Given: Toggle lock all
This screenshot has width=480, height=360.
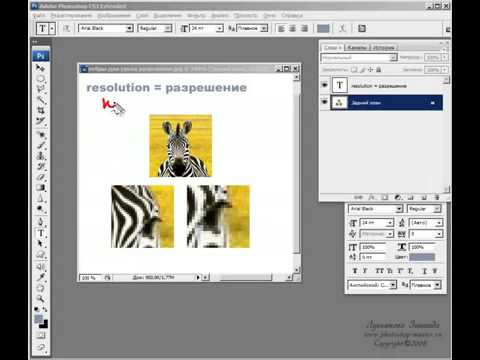Looking at the screenshot, I should coord(379,70).
